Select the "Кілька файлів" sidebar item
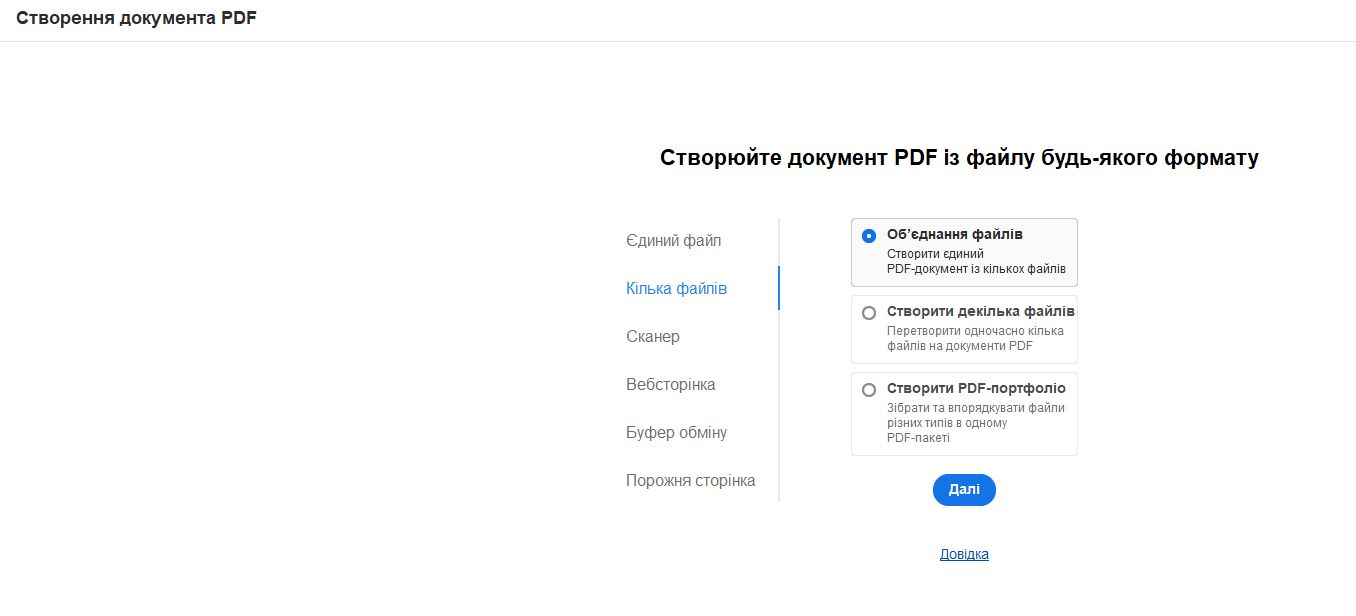Screen dimensions: 1356x616 point(676,288)
